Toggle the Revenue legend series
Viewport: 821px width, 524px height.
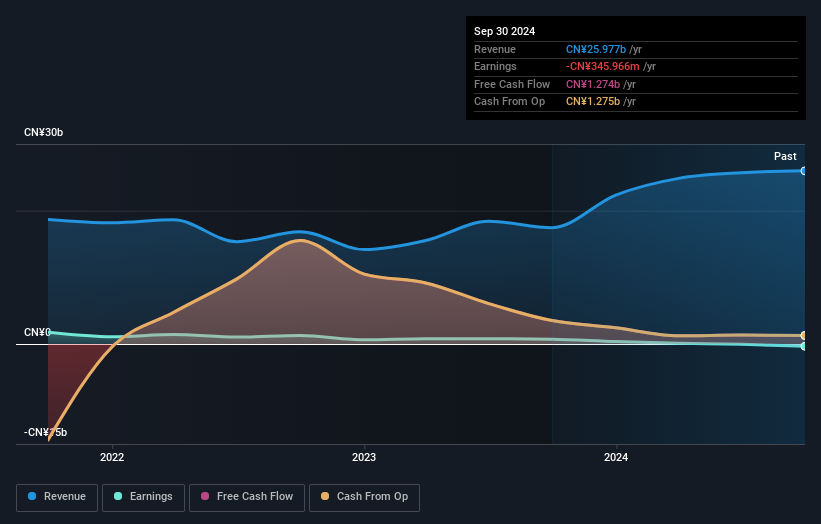click(x=57, y=497)
